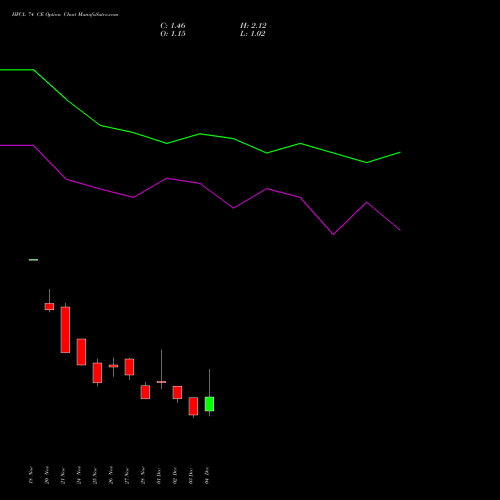The height and width of the screenshot is (500, 500).
Task: Click the purple indicator line
Action: pyautogui.click(x=200, y=183)
